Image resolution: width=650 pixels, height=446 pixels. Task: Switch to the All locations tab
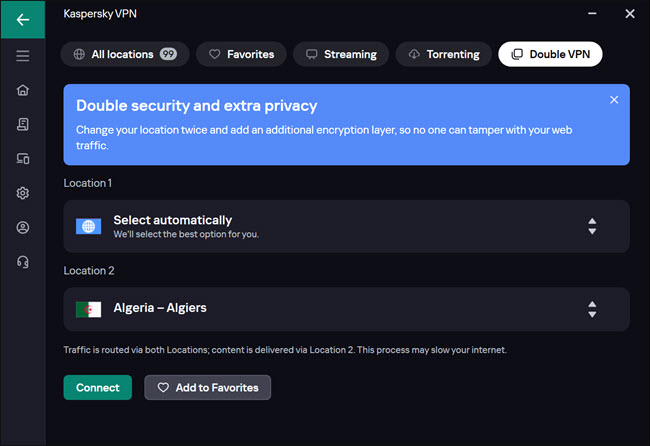tap(124, 54)
